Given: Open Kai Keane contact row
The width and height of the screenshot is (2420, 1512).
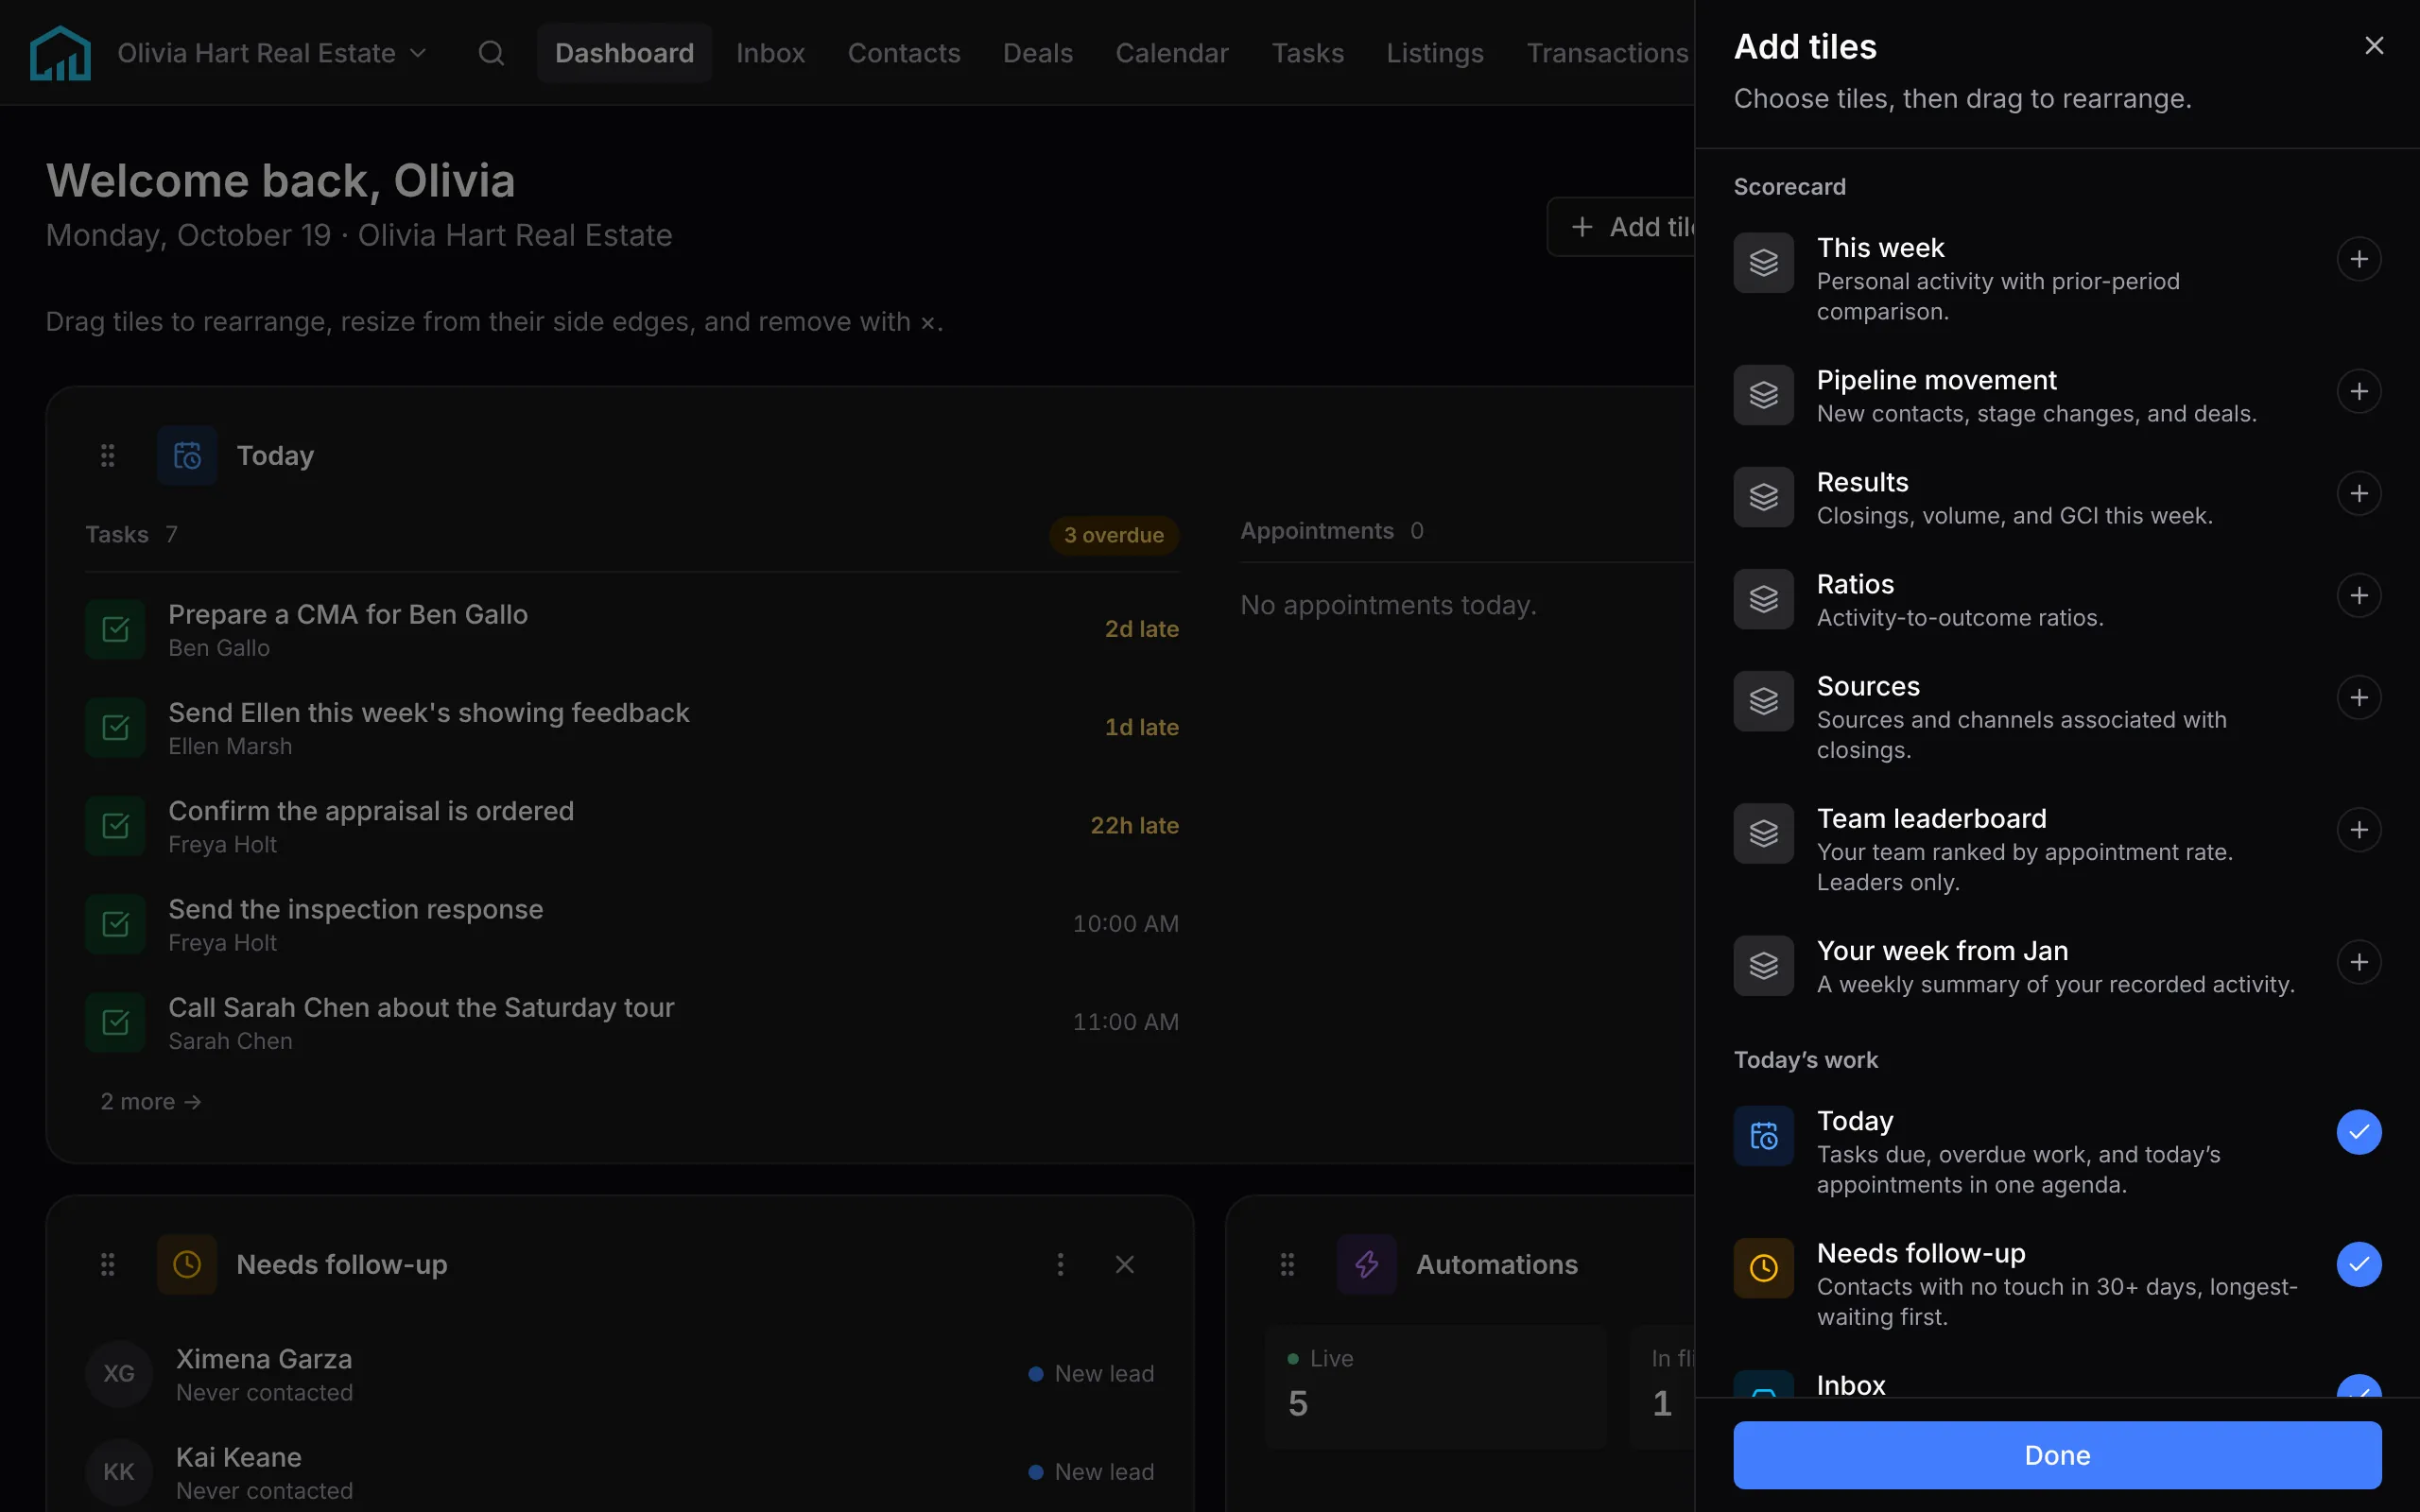Looking at the screenshot, I should click(x=620, y=1471).
